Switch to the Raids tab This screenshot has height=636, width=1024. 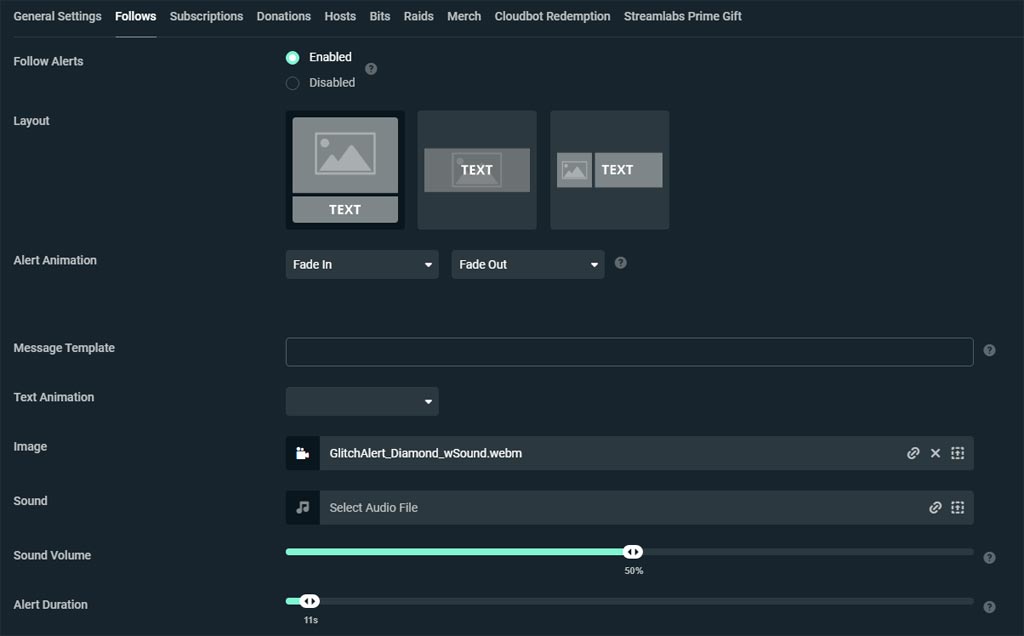[419, 16]
